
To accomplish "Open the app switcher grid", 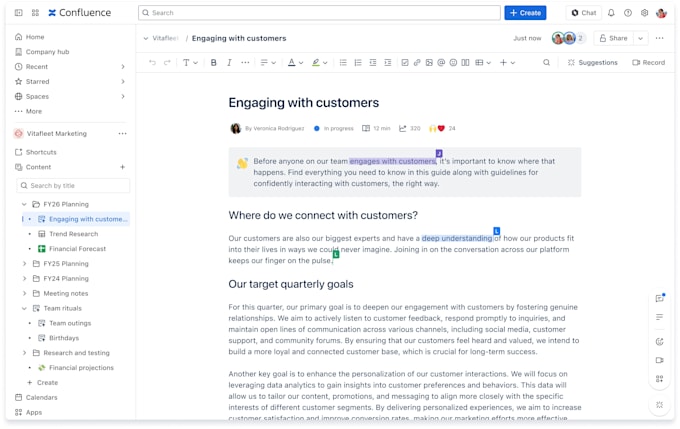I will [x=36, y=13].
